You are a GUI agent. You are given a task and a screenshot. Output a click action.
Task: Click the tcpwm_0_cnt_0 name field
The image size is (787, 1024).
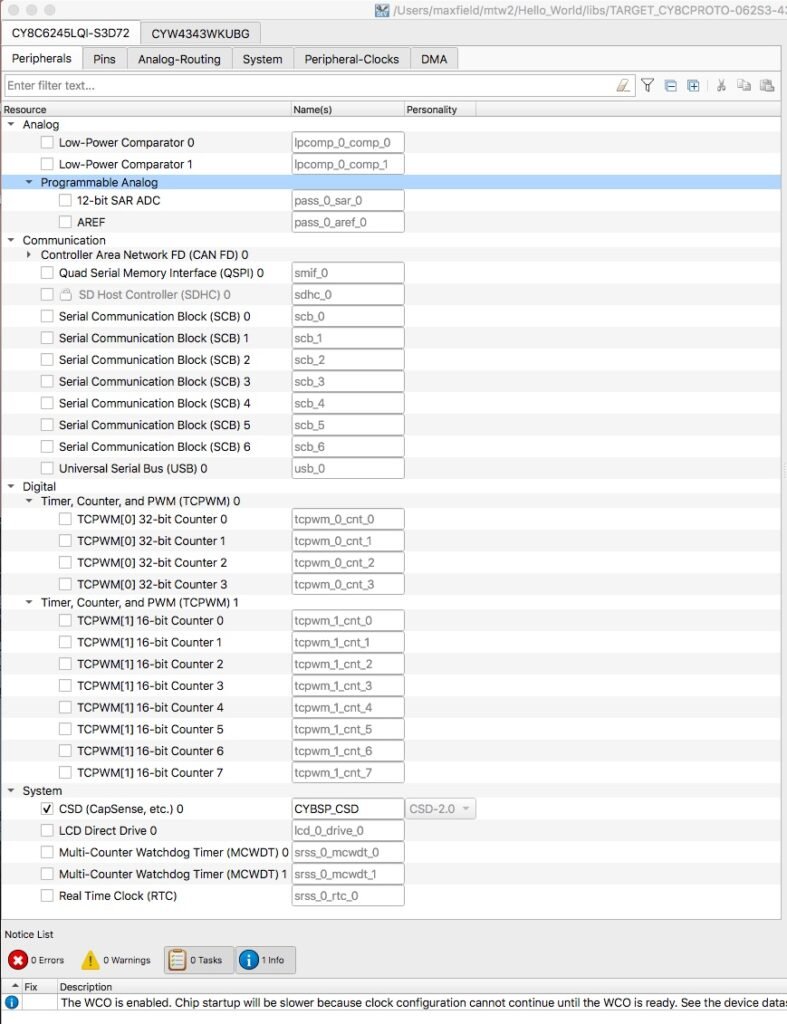coord(347,519)
